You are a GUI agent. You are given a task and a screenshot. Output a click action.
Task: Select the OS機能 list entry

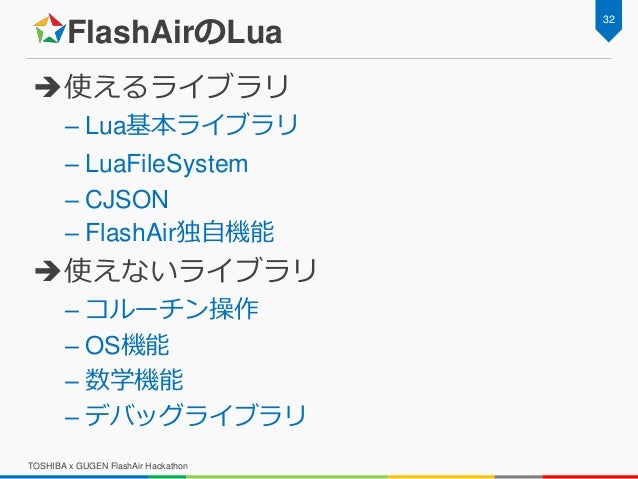[x=127, y=344]
